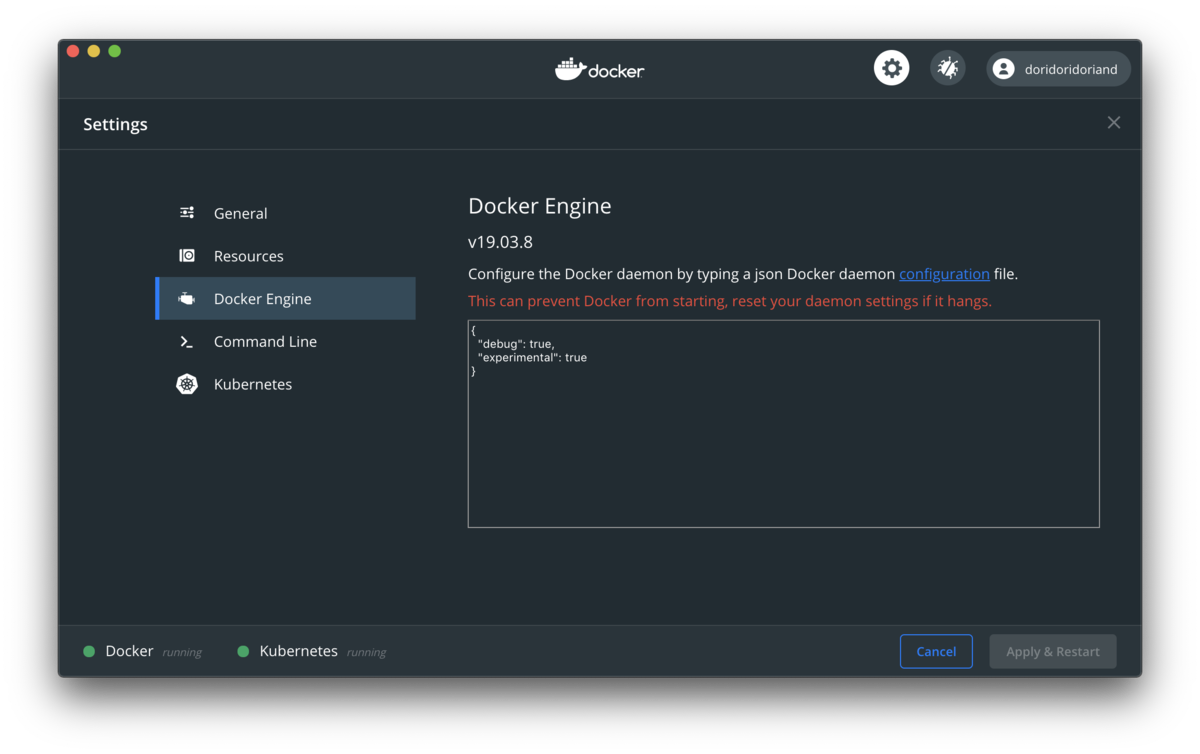Click the Docker whale logo
This screenshot has width=1200, height=754.
tap(599, 69)
